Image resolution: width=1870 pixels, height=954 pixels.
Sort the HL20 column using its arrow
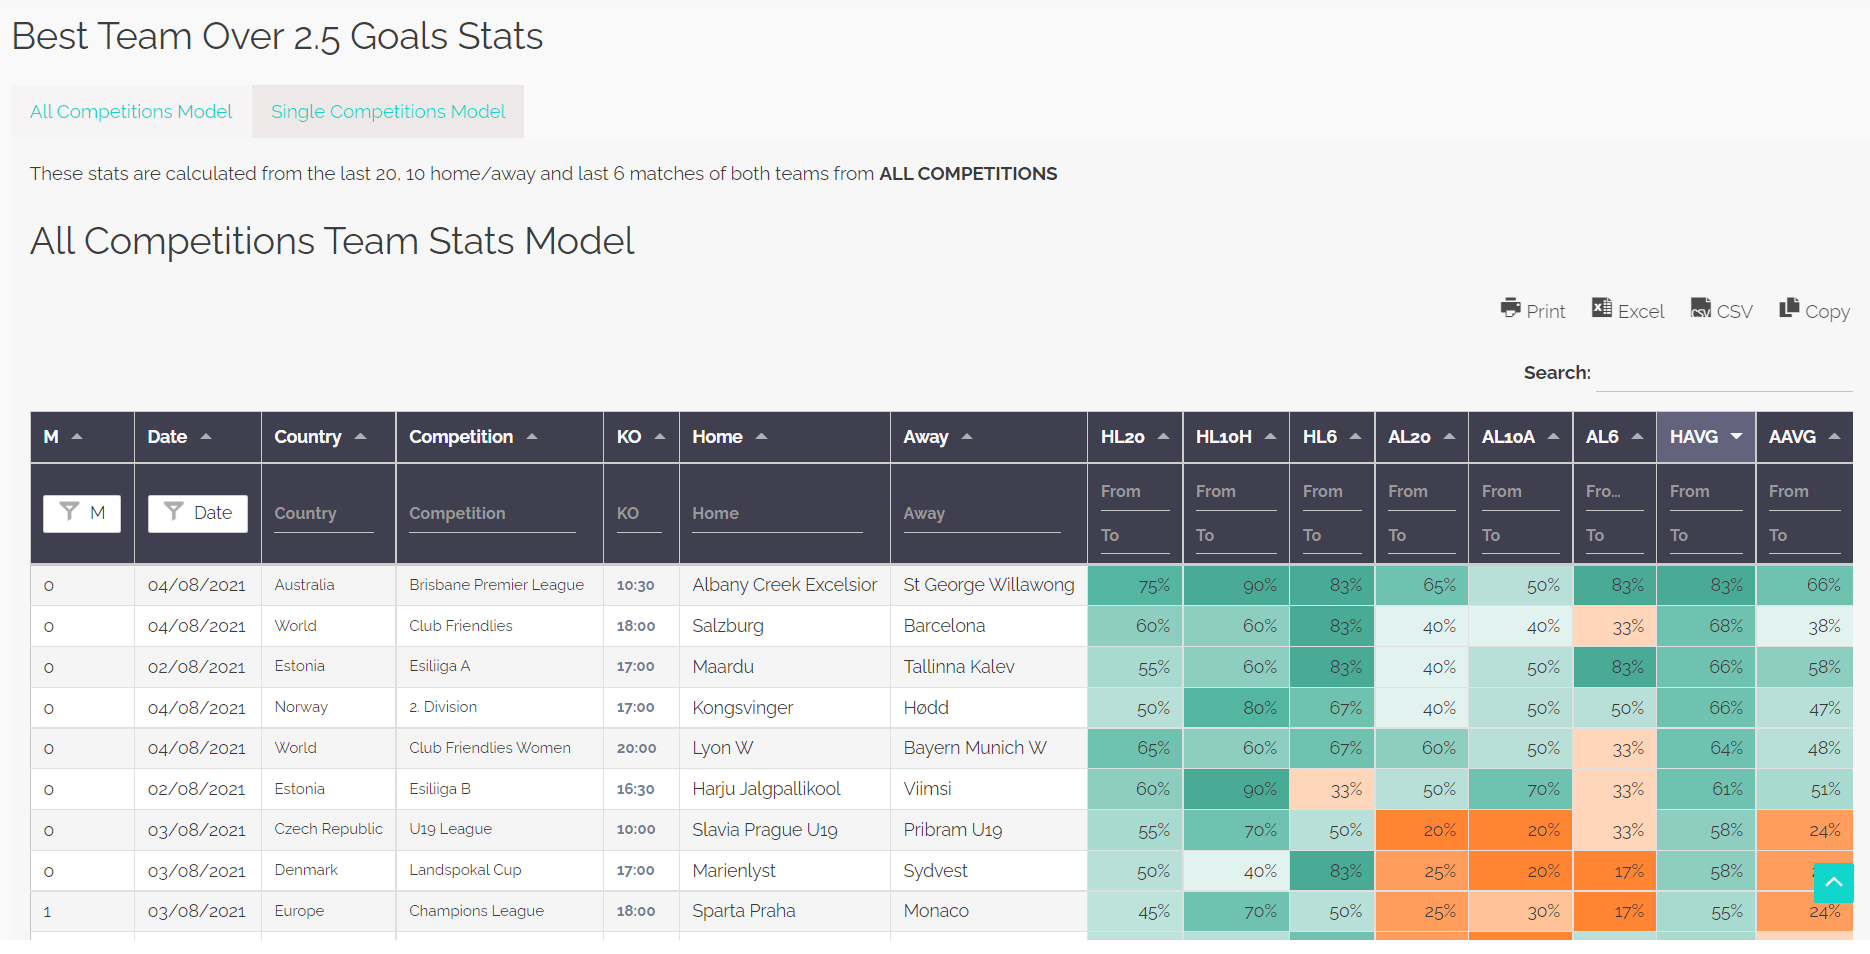tap(1164, 436)
